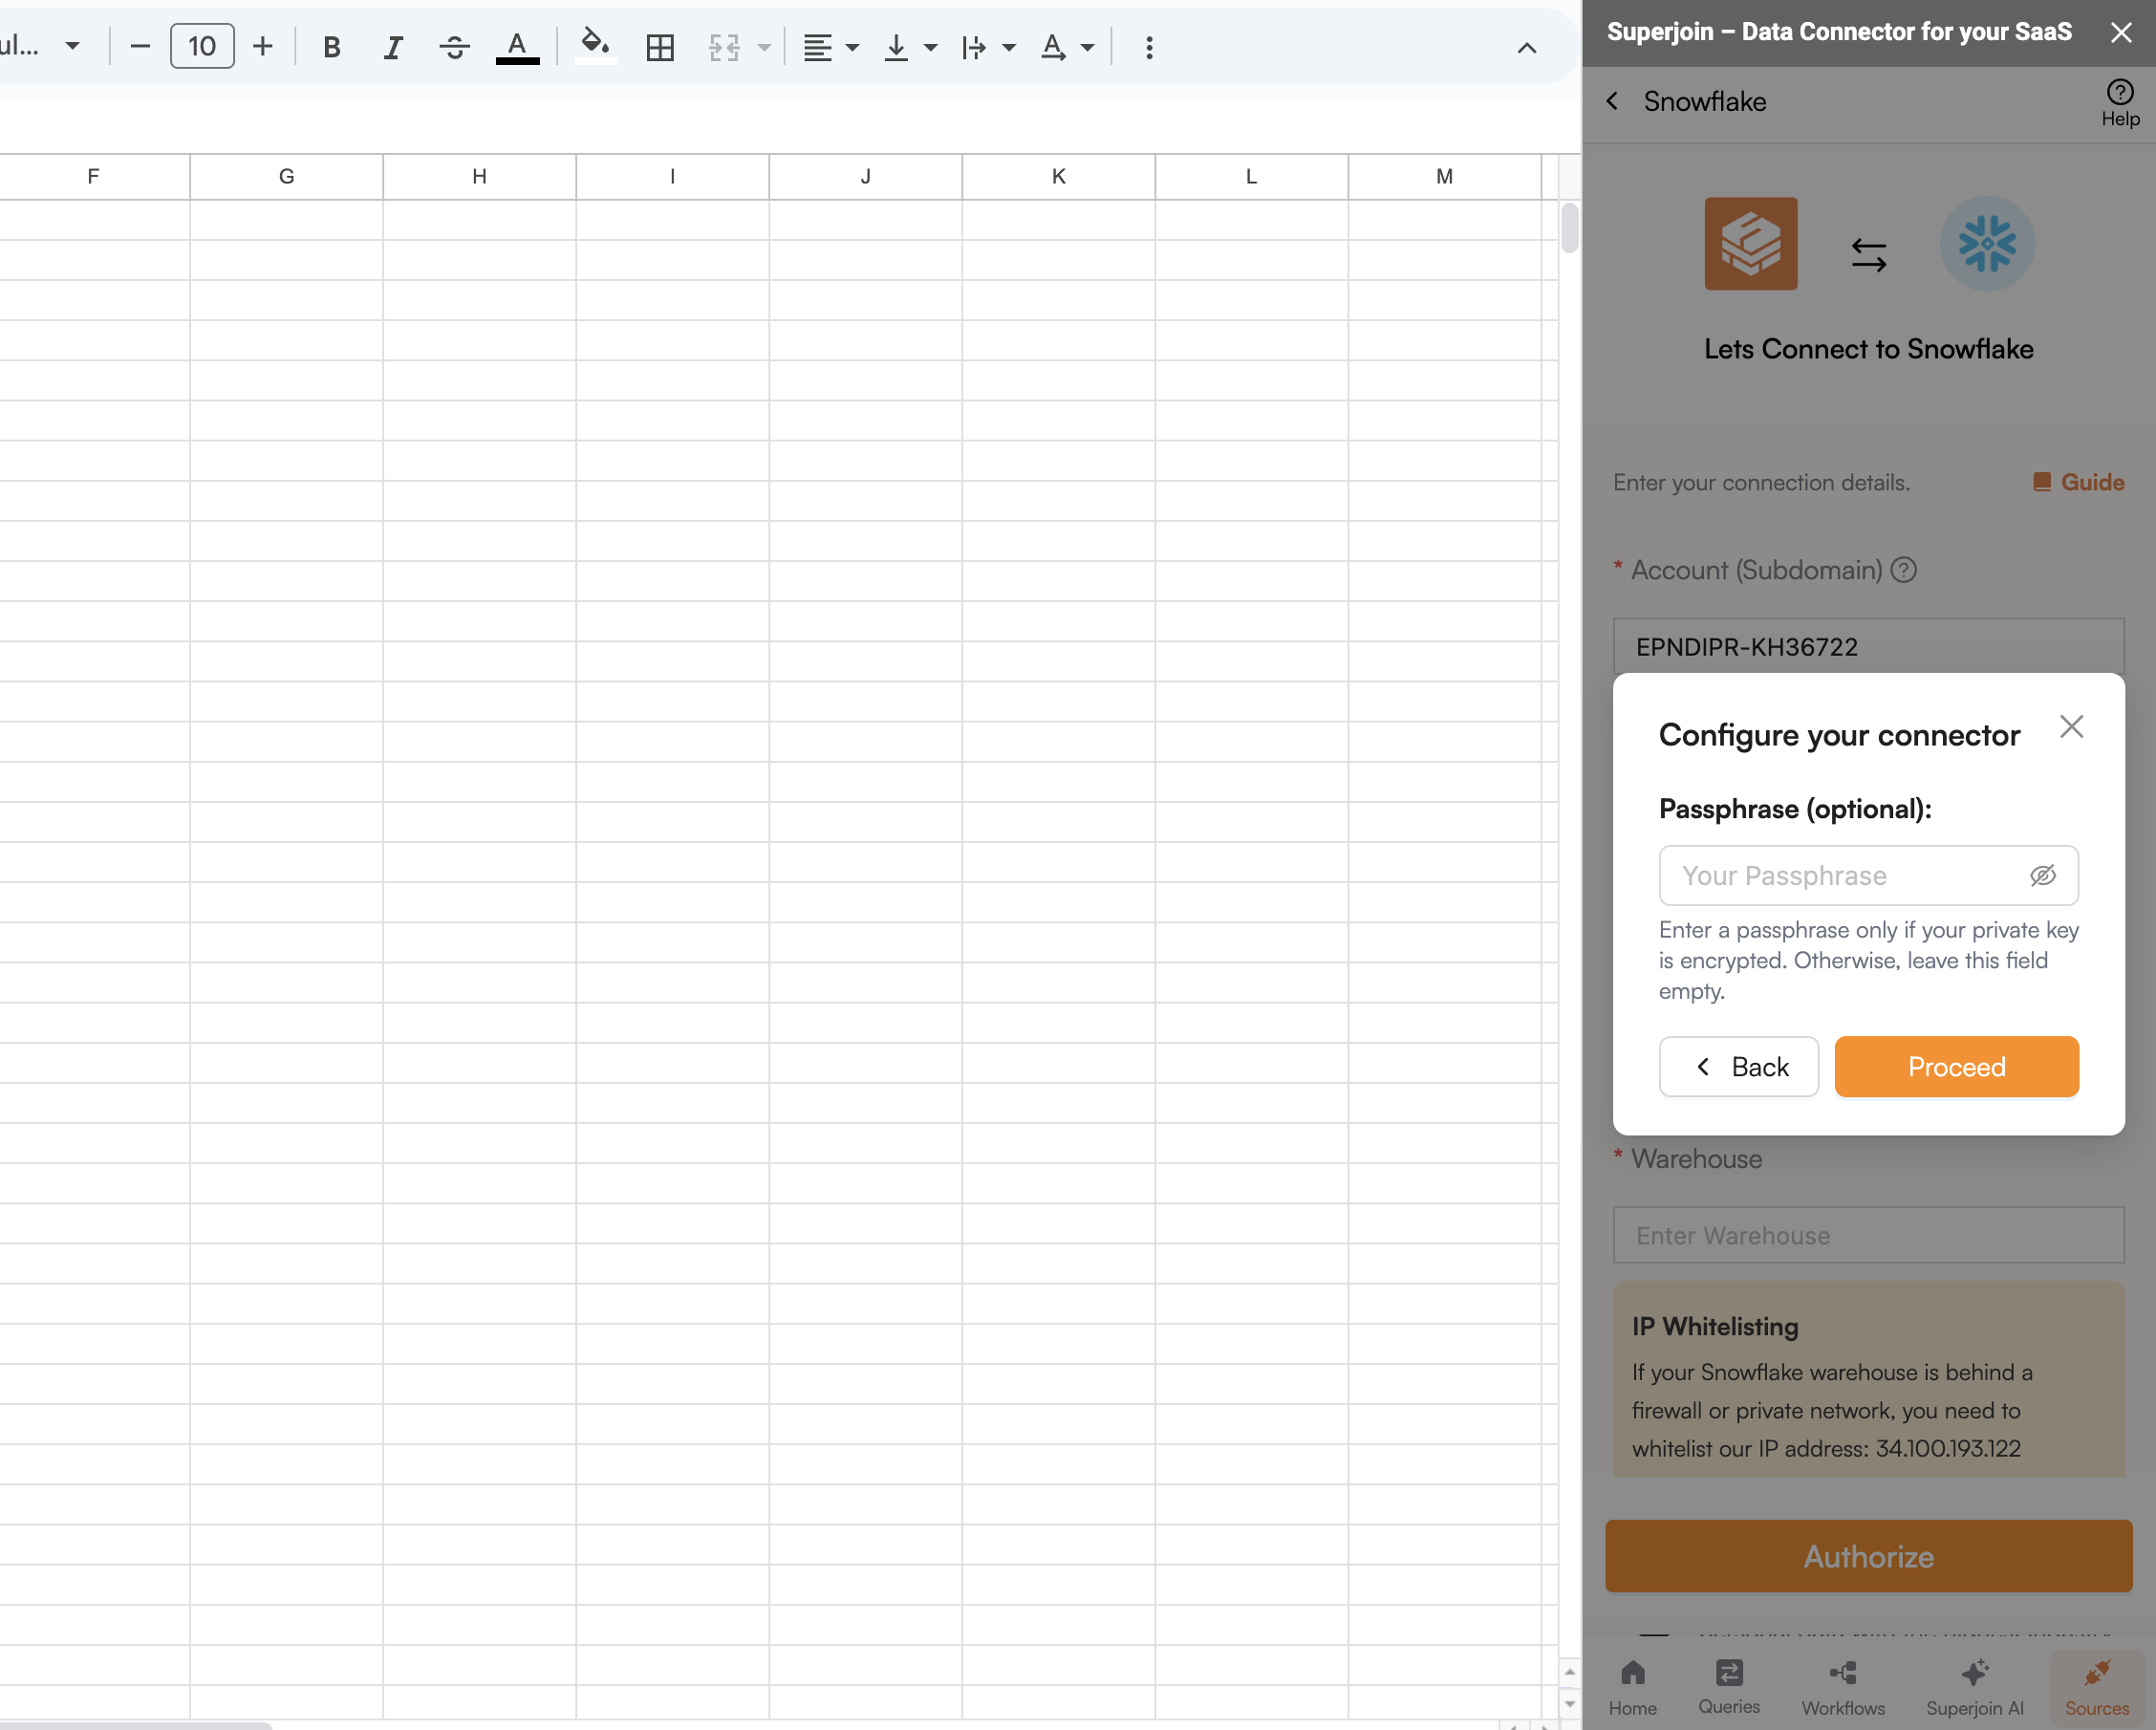Increase font size with plus button
This screenshot has width=2156, height=1730.
coord(262,47)
